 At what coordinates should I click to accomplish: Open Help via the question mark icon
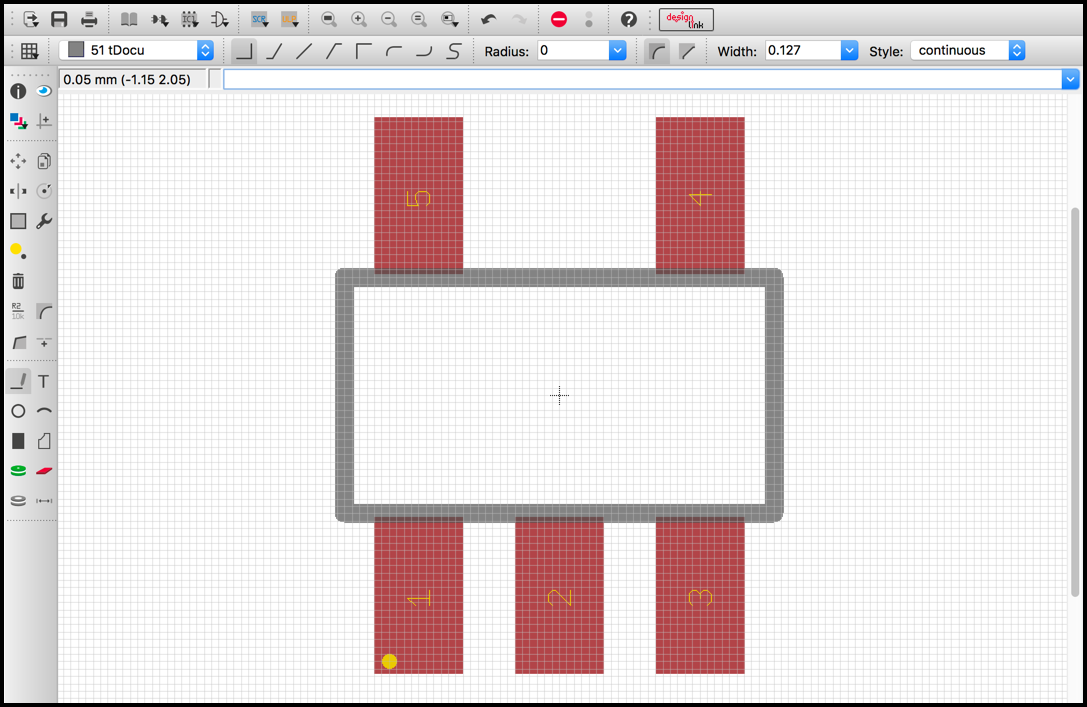point(629,19)
